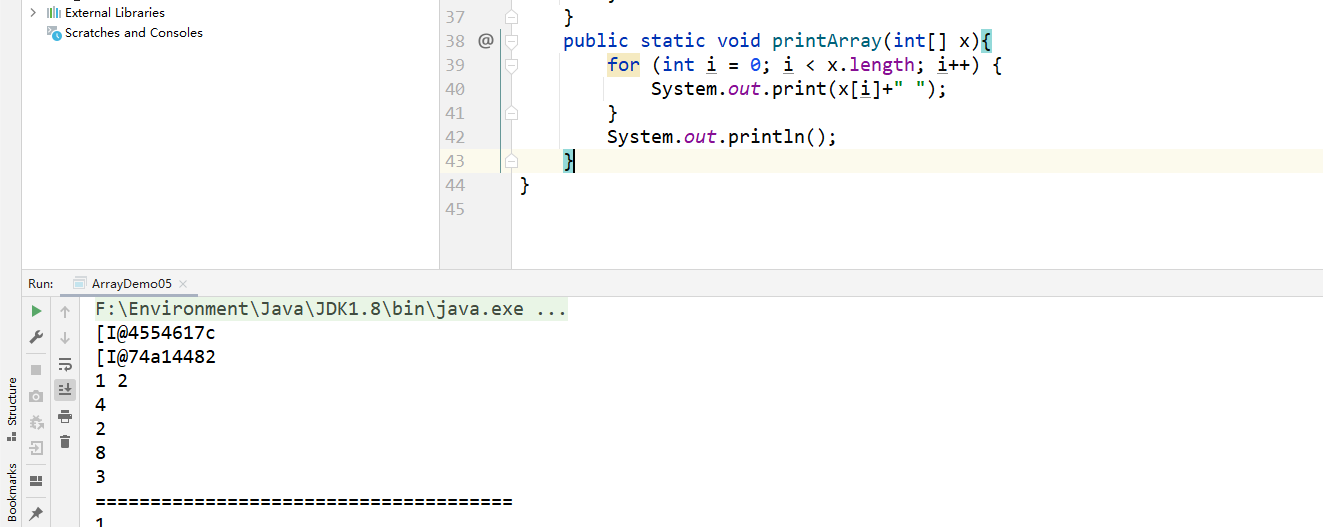The height and width of the screenshot is (527, 1323).
Task: Click line number 42 in gutter
Action: coord(454,137)
